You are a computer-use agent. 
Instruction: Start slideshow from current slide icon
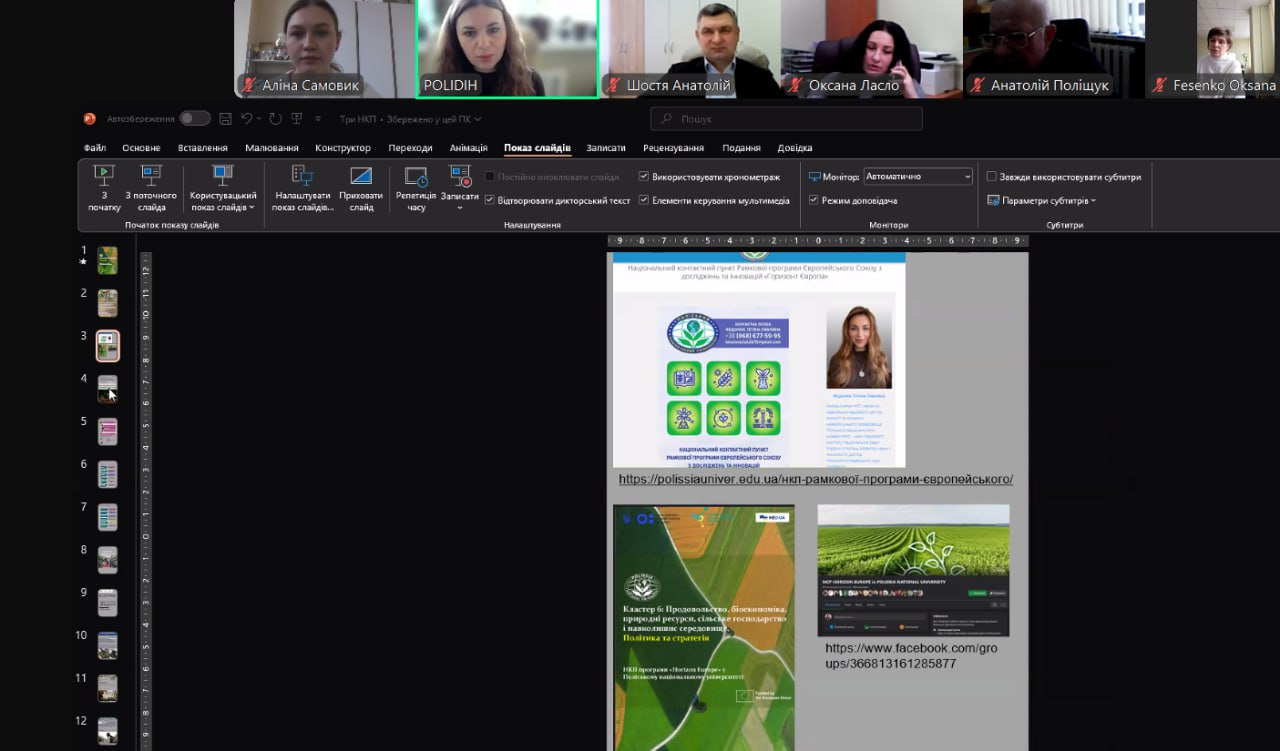point(151,176)
